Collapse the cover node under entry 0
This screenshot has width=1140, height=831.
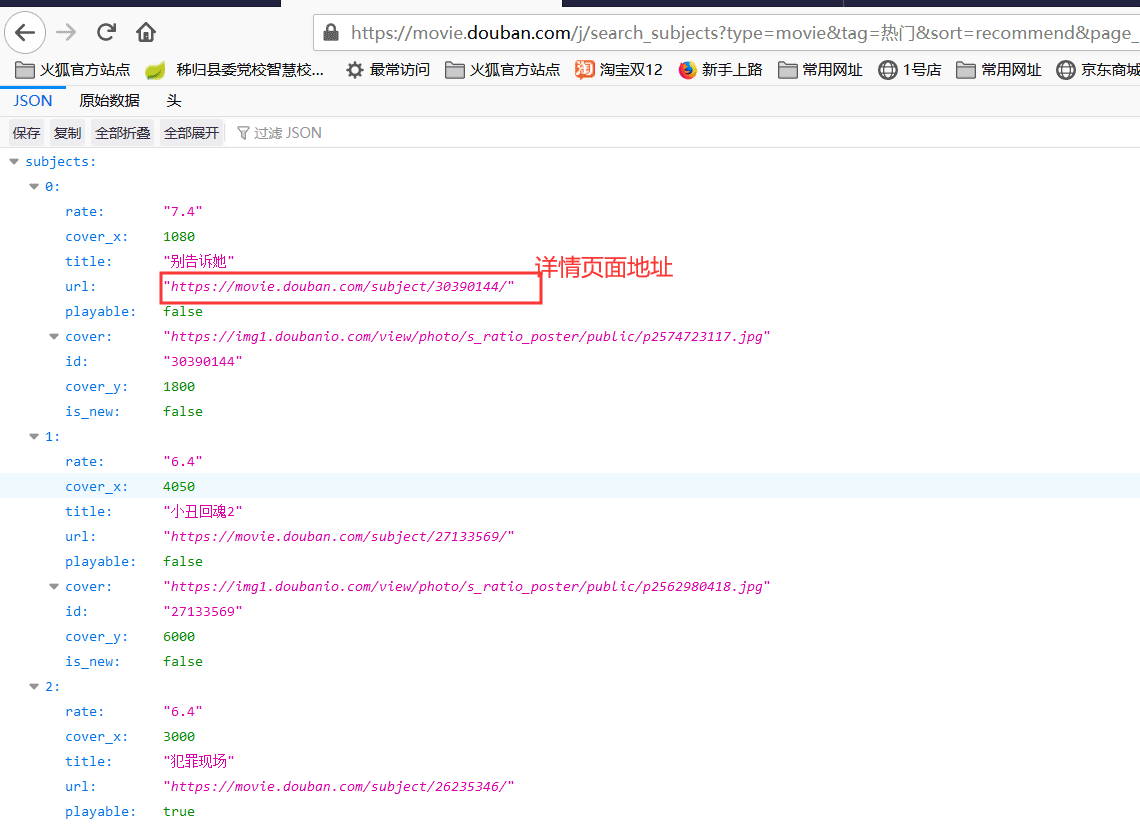pos(53,336)
